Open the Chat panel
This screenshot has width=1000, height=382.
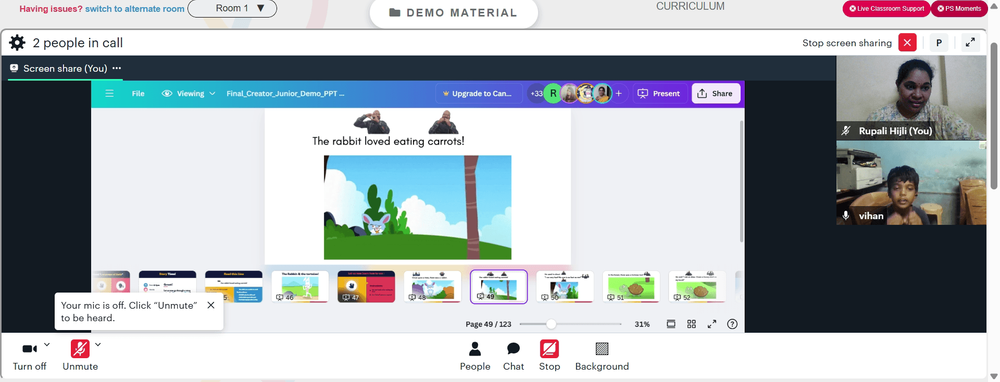pyautogui.click(x=513, y=356)
